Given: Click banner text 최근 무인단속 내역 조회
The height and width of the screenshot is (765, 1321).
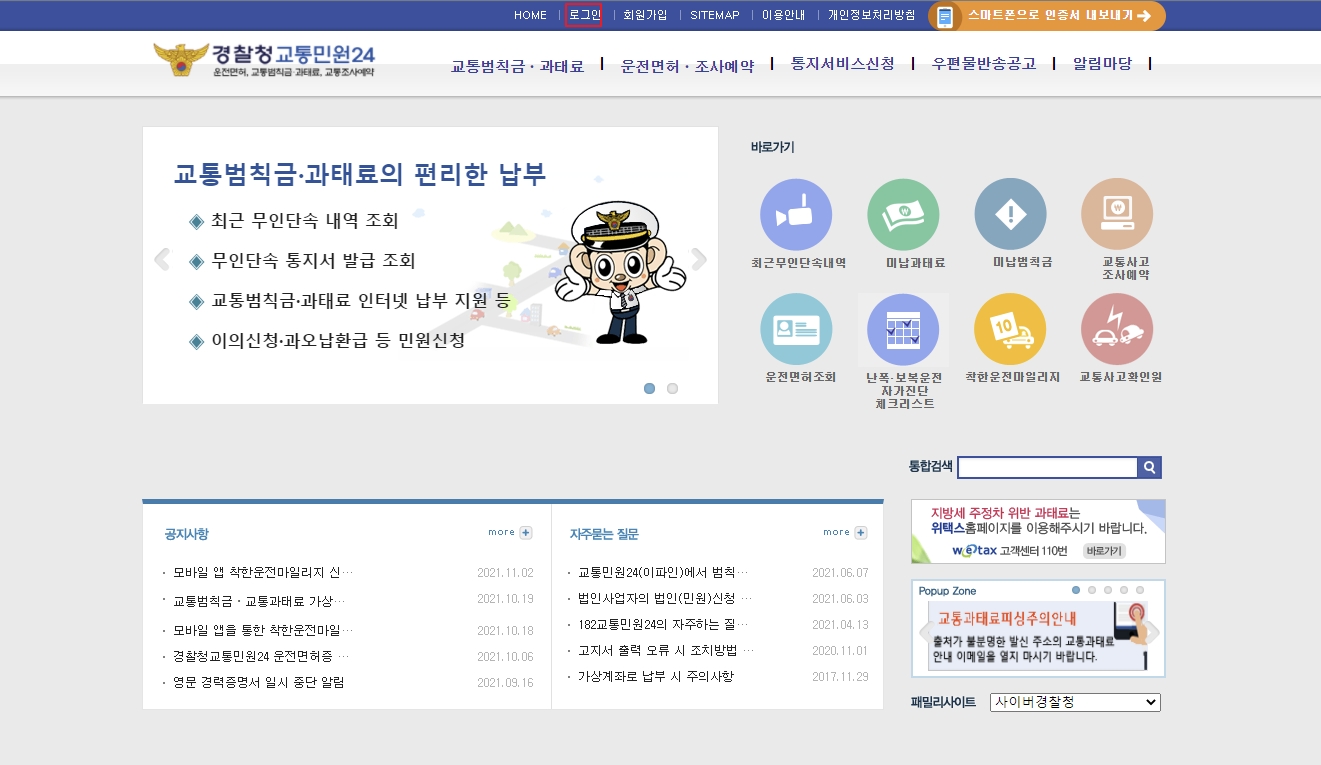Looking at the screenshot, I should pyautogui.click(x=305, y=220).
